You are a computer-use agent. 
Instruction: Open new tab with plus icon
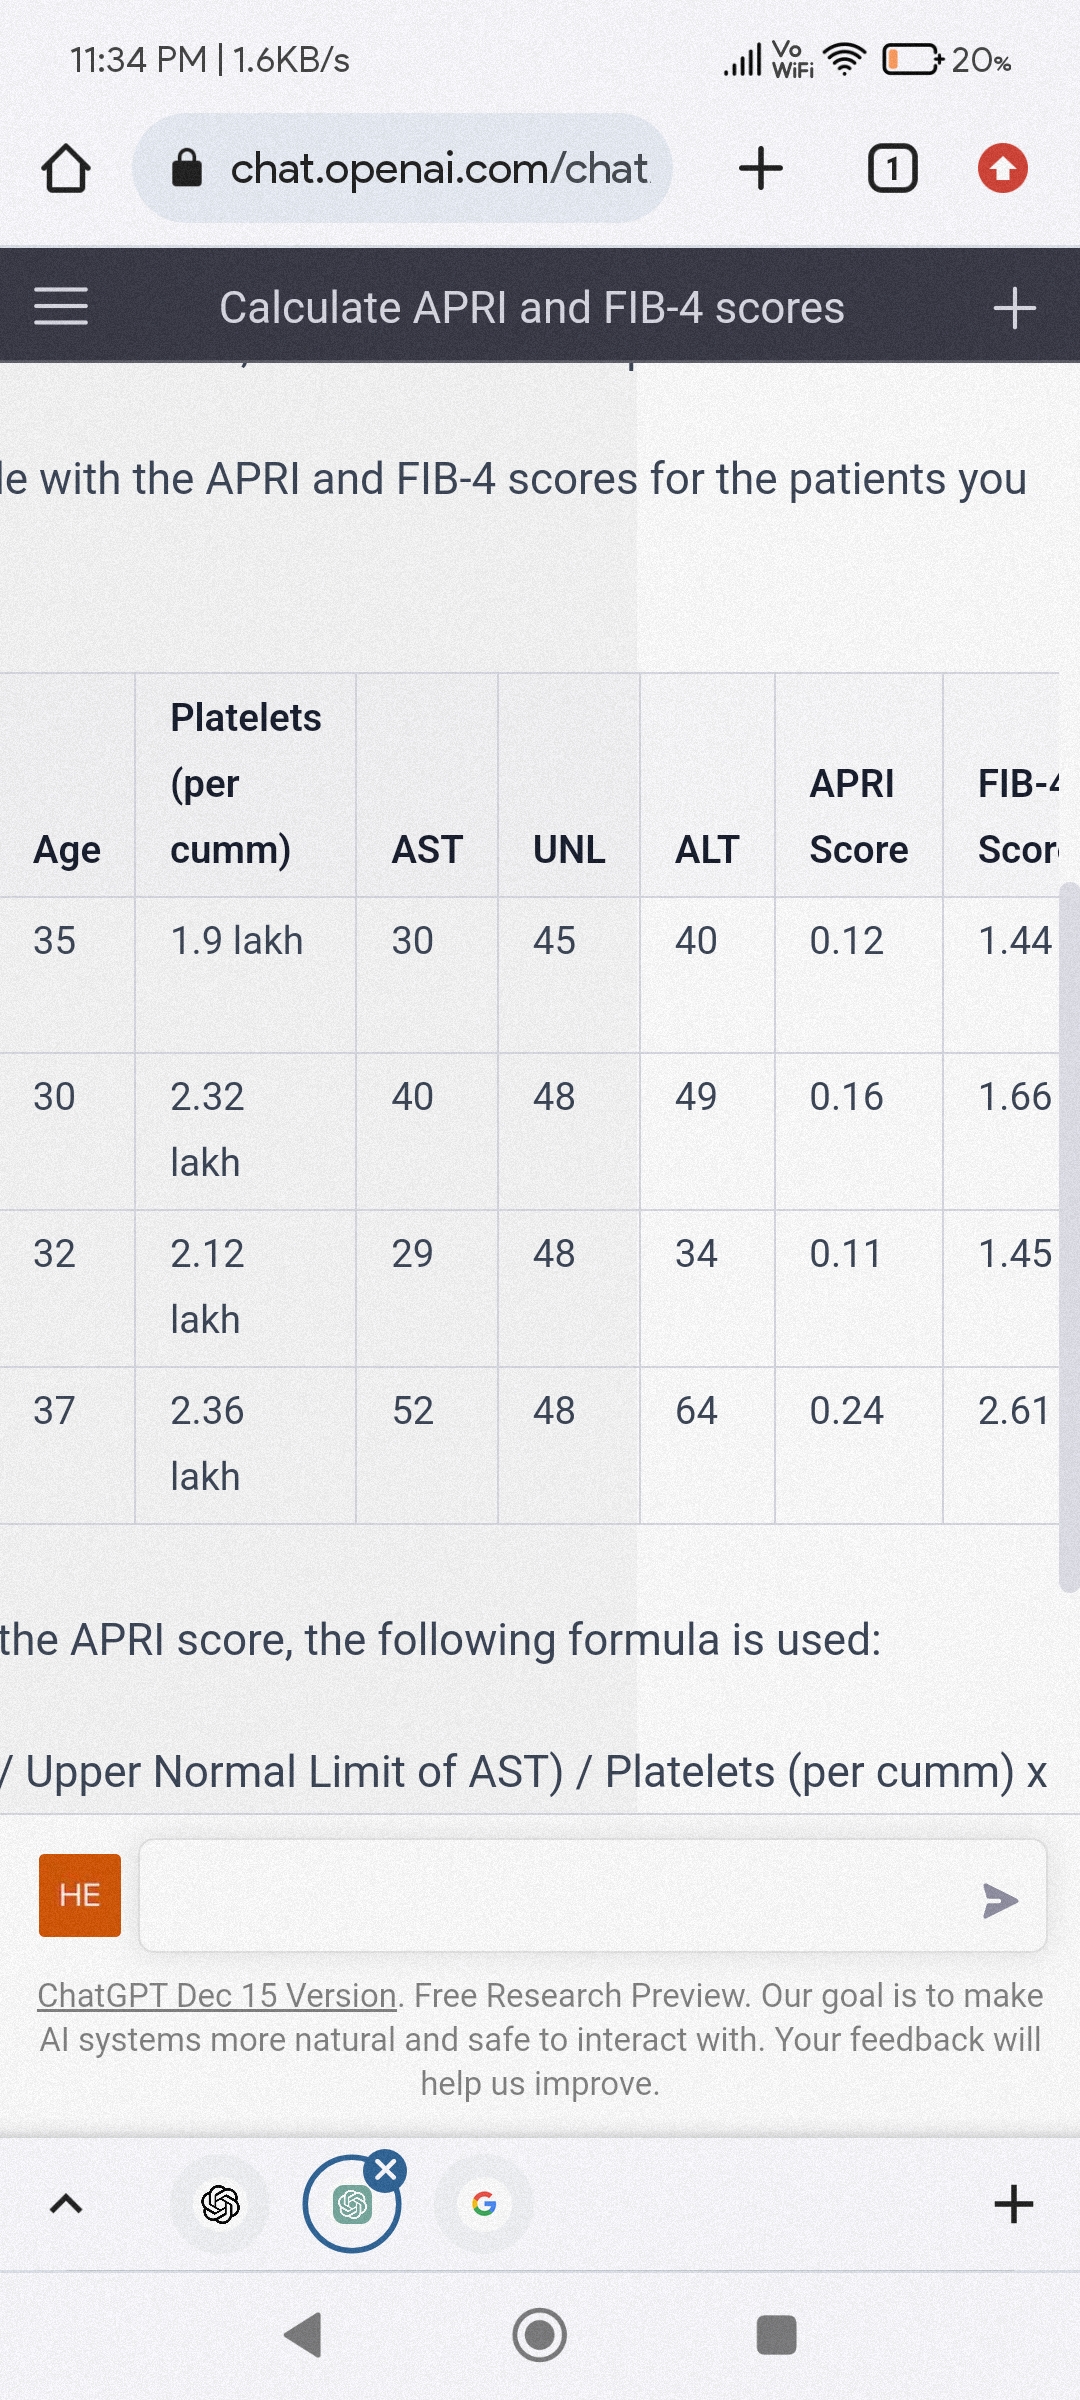click(760, 168)
